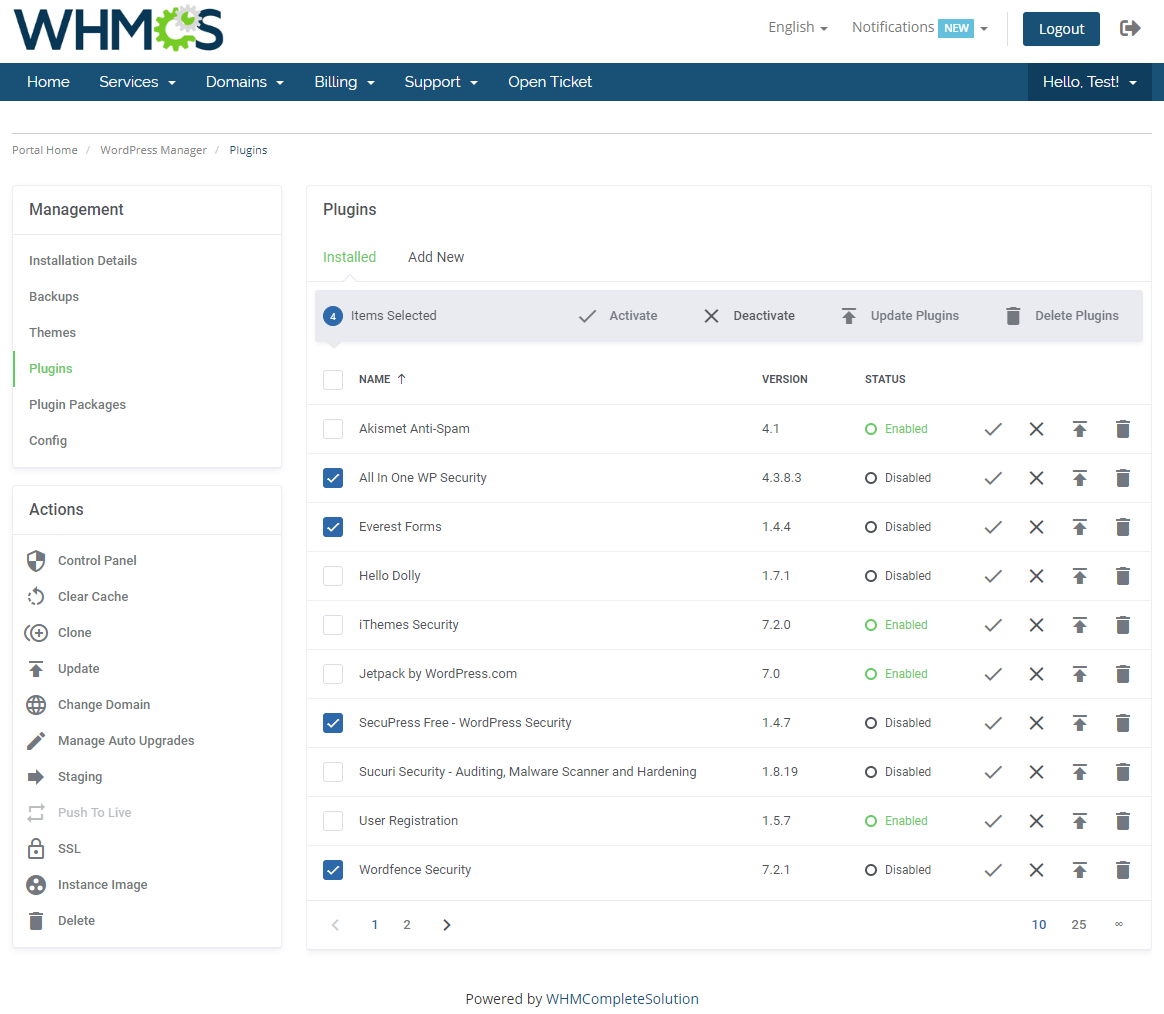This screenshot has height=1014, width=1164.
Task: Check the Jetpack by WordPress.com checkbox
Action: pos(332,673)
